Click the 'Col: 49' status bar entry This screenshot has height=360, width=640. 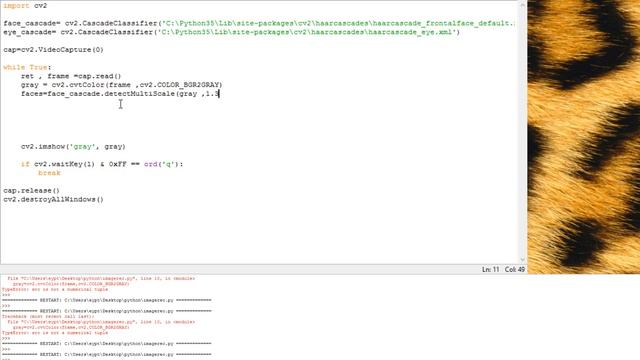click(515, 269)
